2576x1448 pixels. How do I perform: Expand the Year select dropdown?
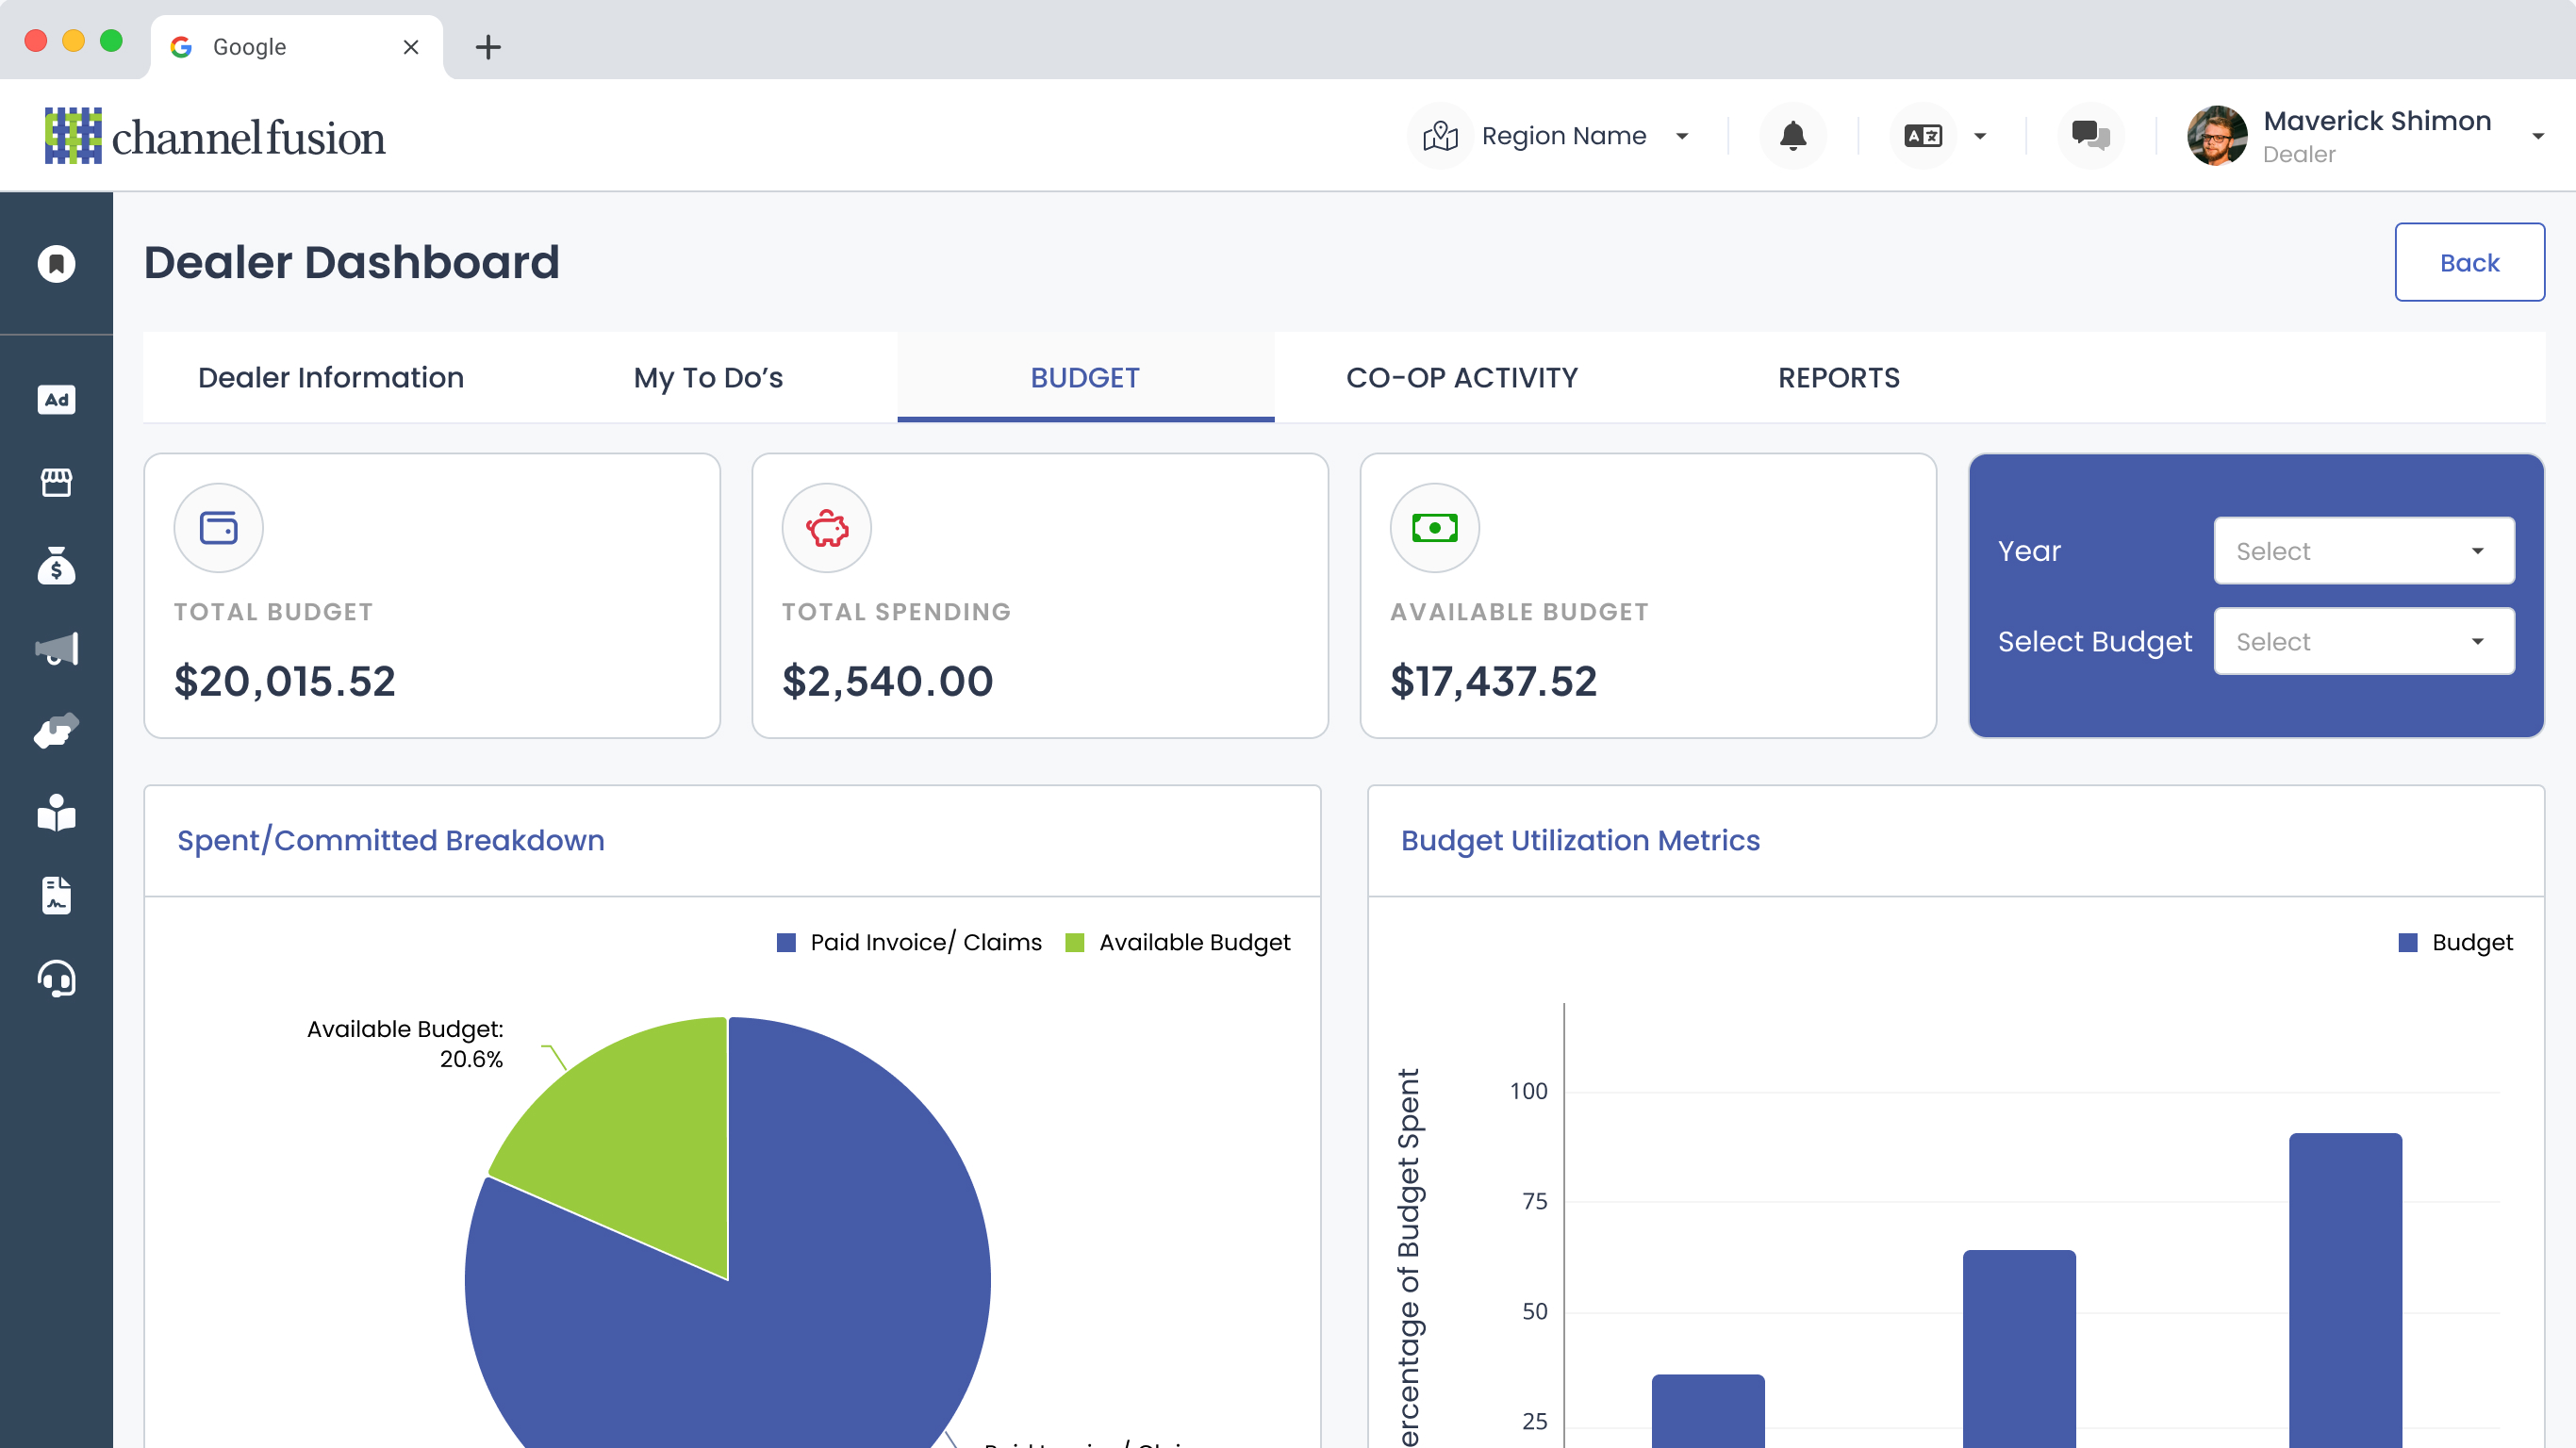click(2363, 551)
